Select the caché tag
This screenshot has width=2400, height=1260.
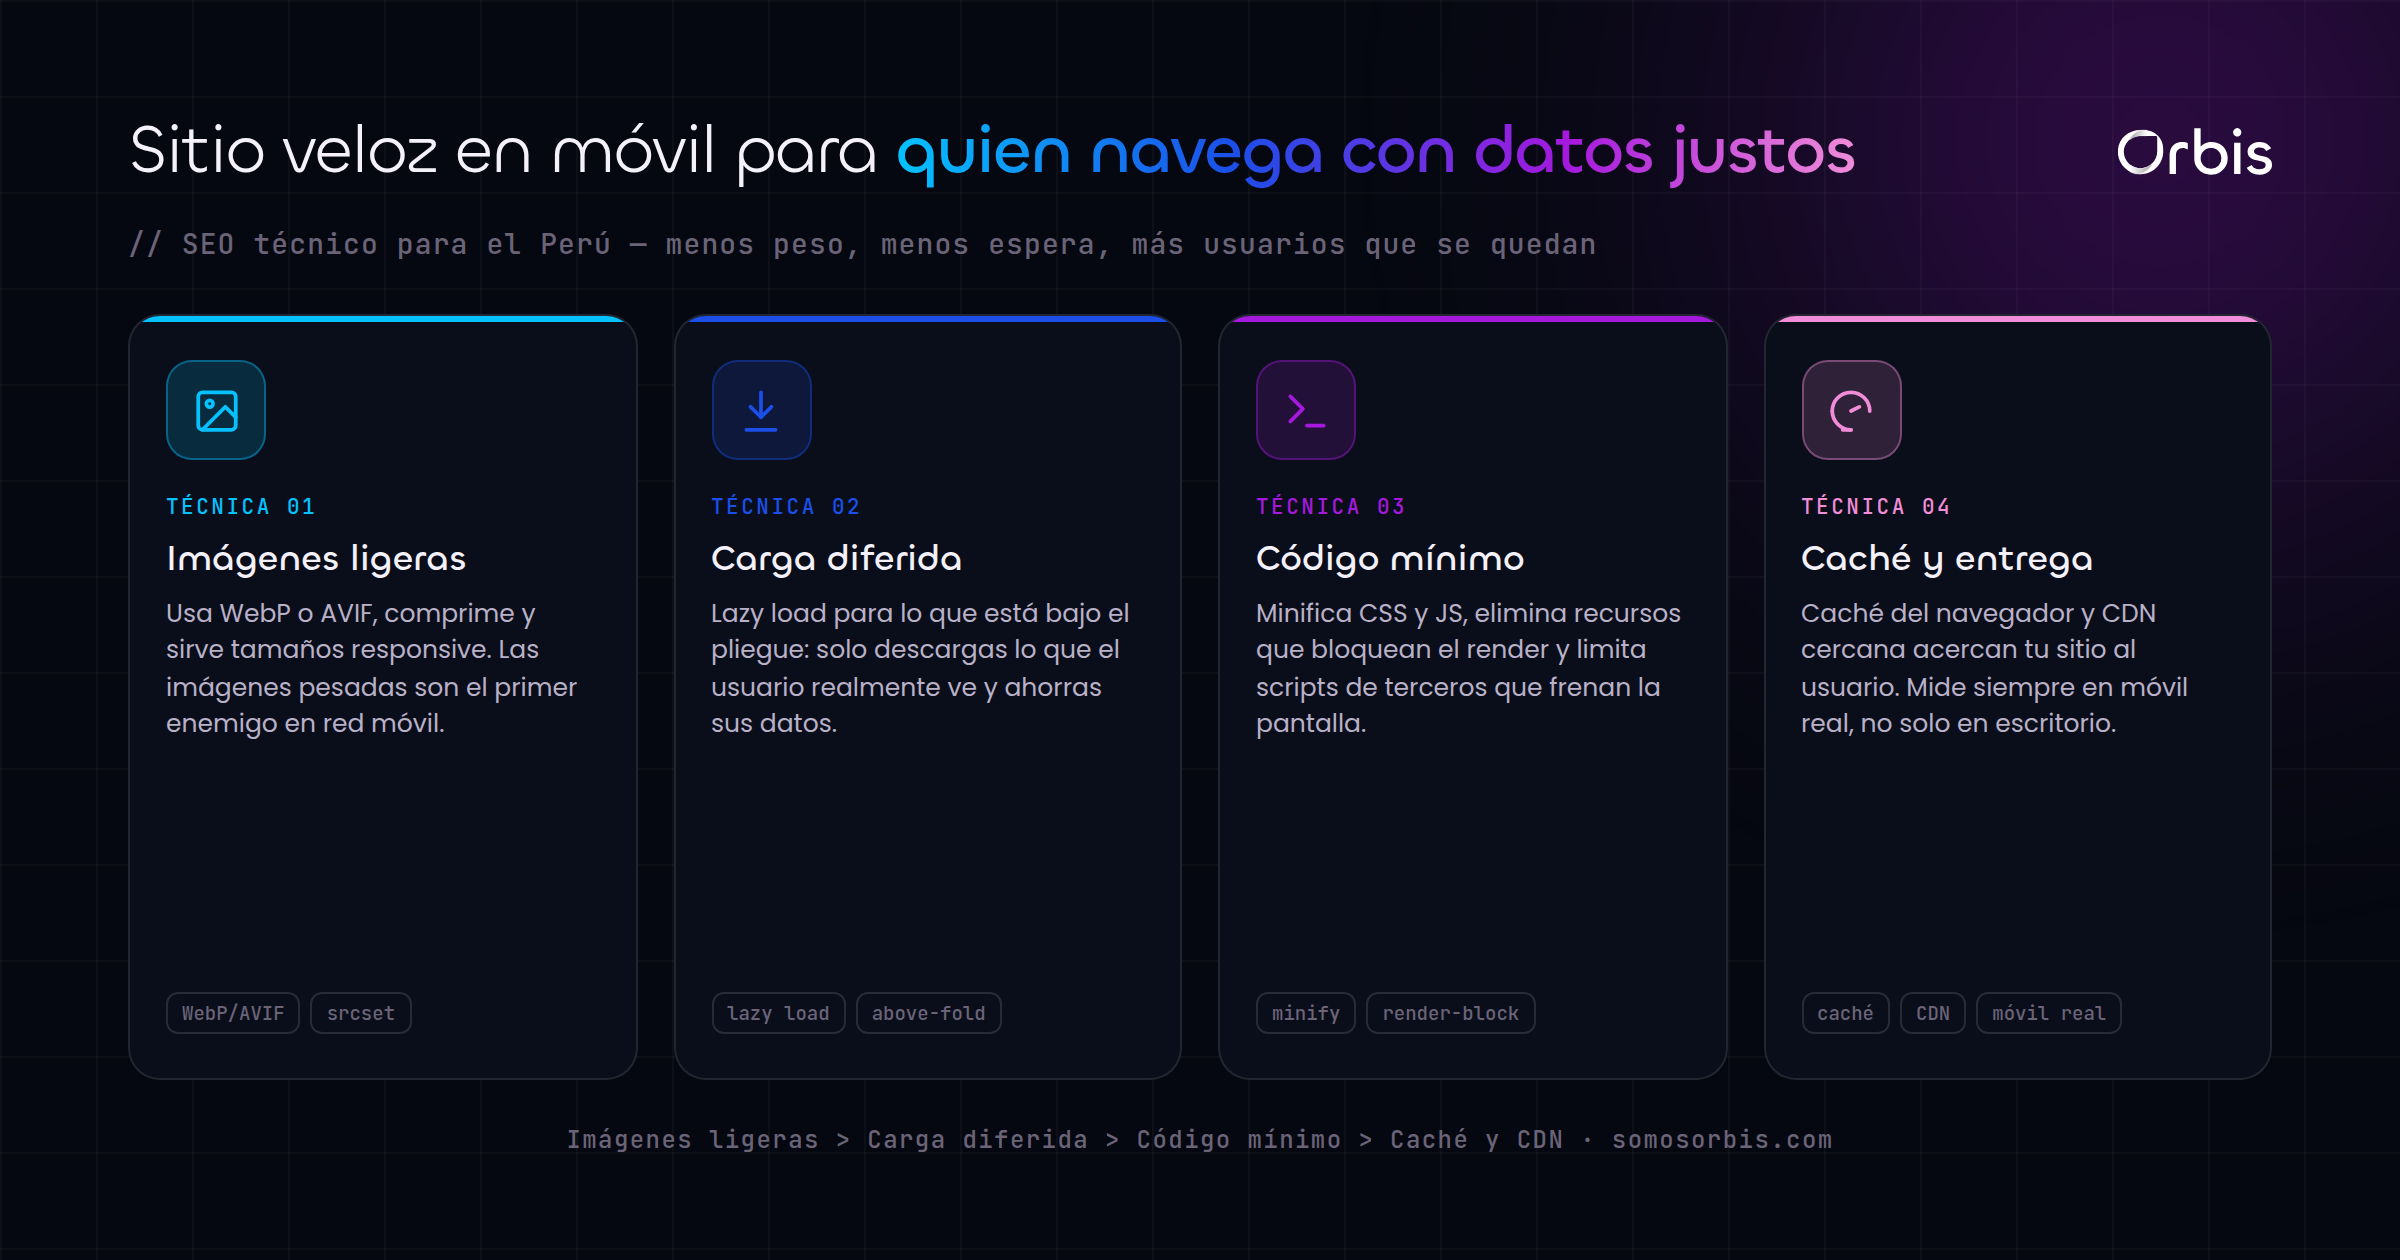coord(1845,1013)
